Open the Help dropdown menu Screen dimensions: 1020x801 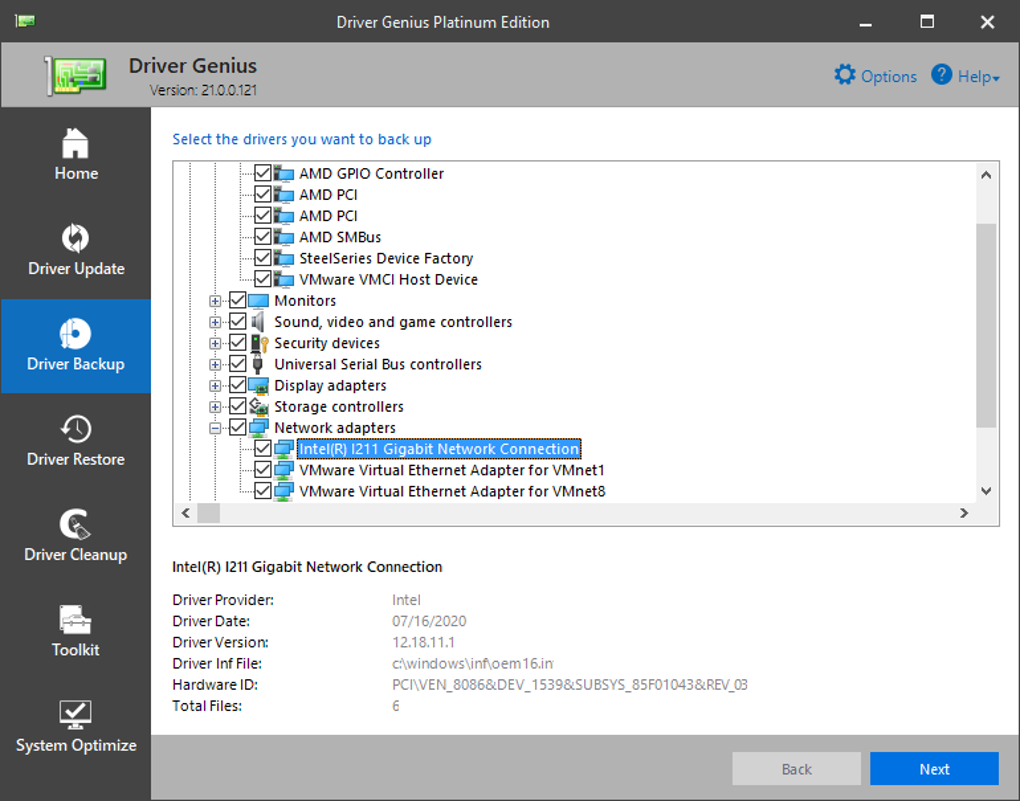point(965,76)
